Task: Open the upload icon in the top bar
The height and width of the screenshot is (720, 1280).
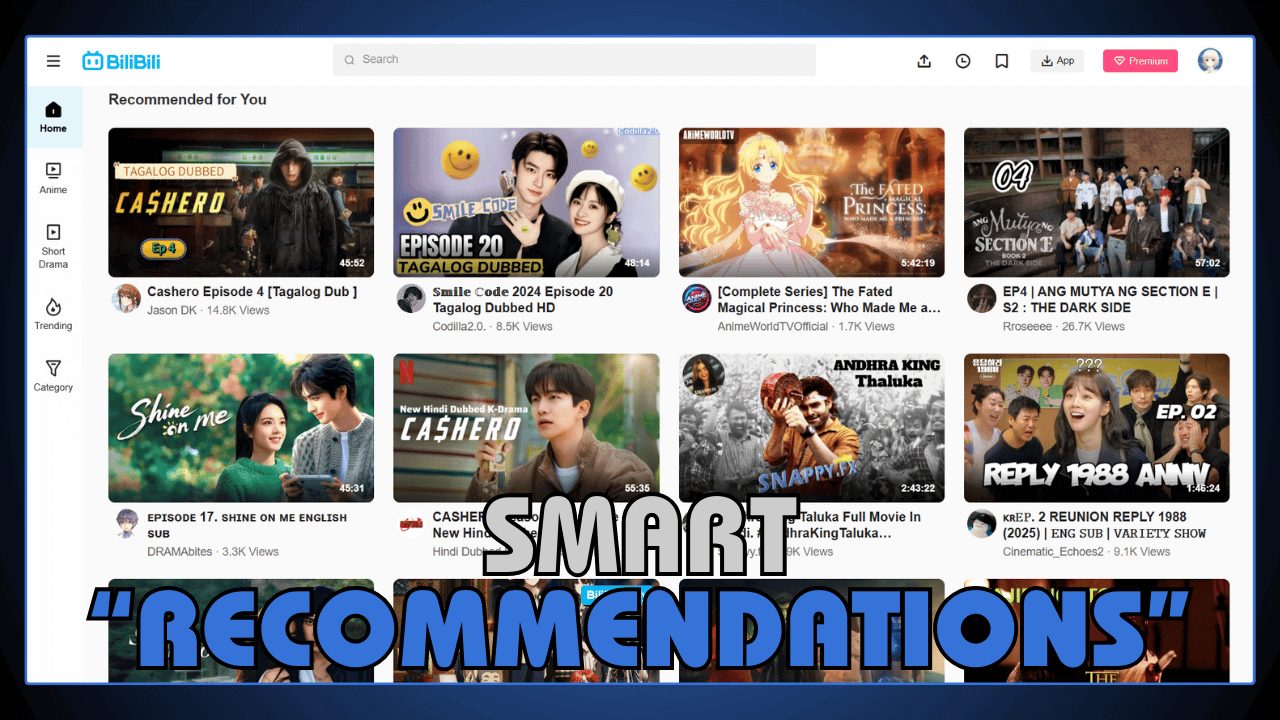Action: pyautogui.click(x=923, y=61)
